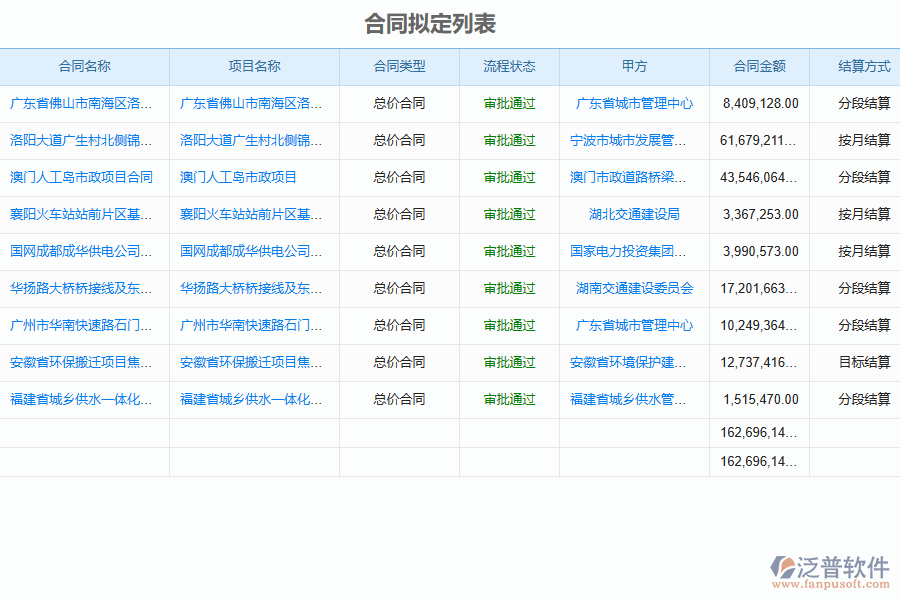Open project link 澳门人工岛市政项目
The image size is (900, 600).
point(239,178)
